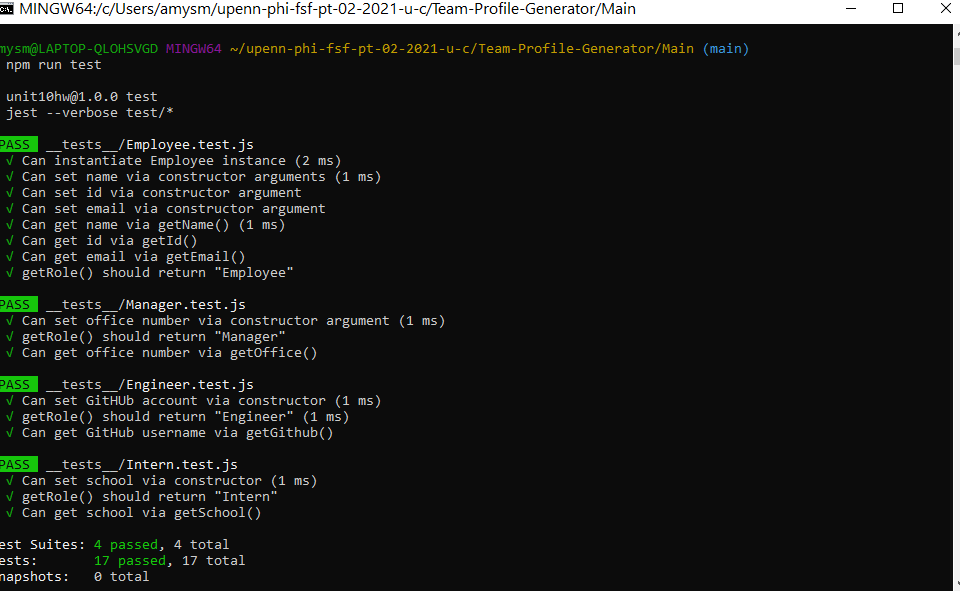Click the green PASS badge for Employee.test.js
This screenshot has height=591, width=960.
coord(17,143)
